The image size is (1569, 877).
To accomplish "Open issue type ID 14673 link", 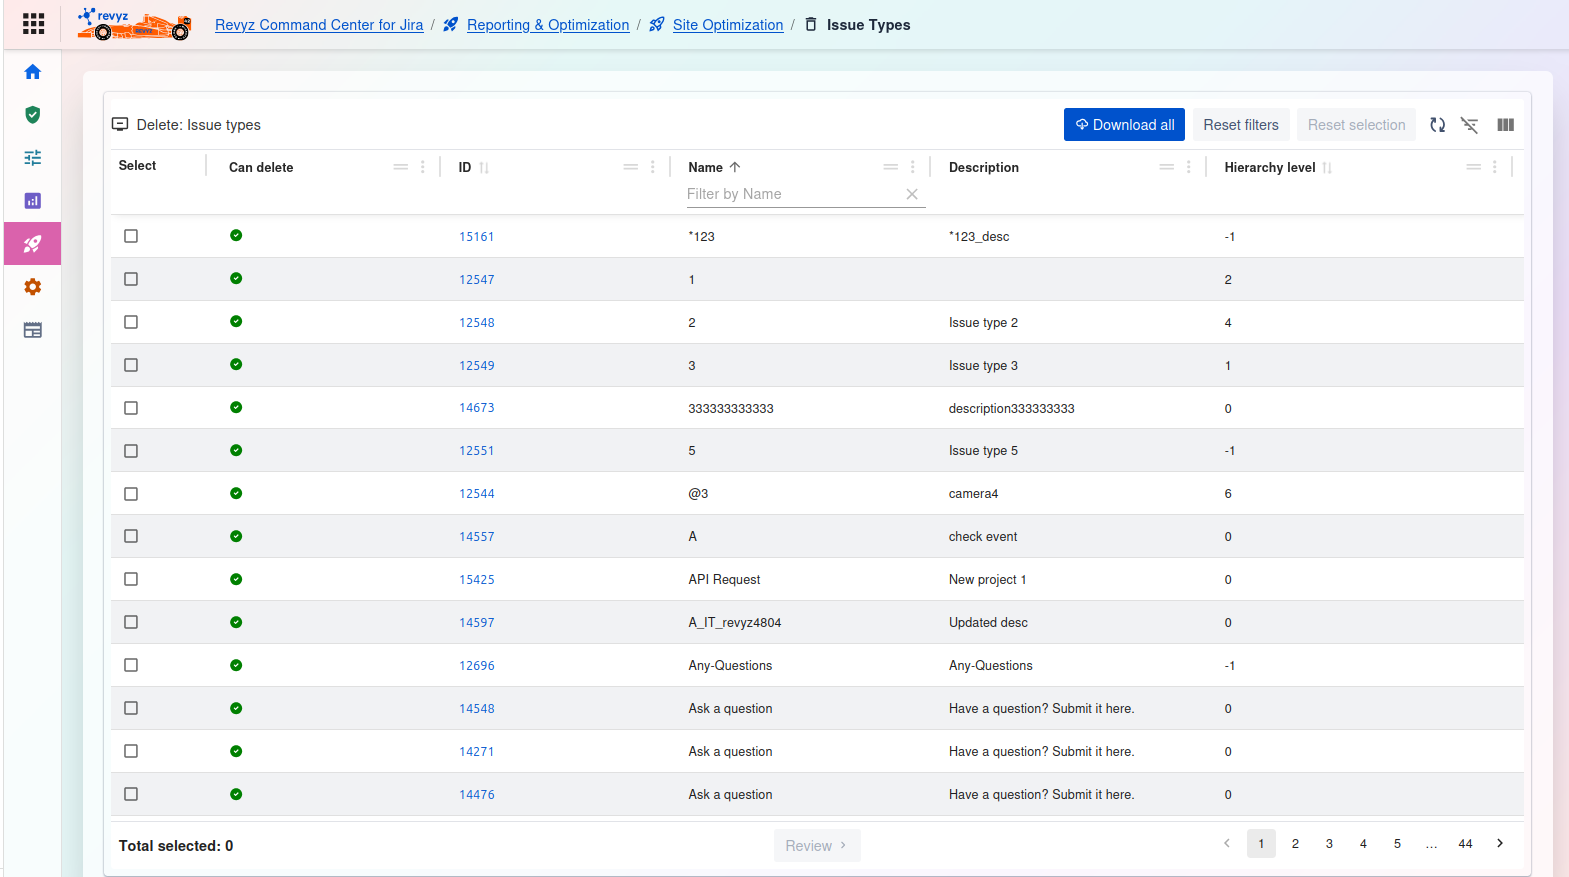I will 476,408.
